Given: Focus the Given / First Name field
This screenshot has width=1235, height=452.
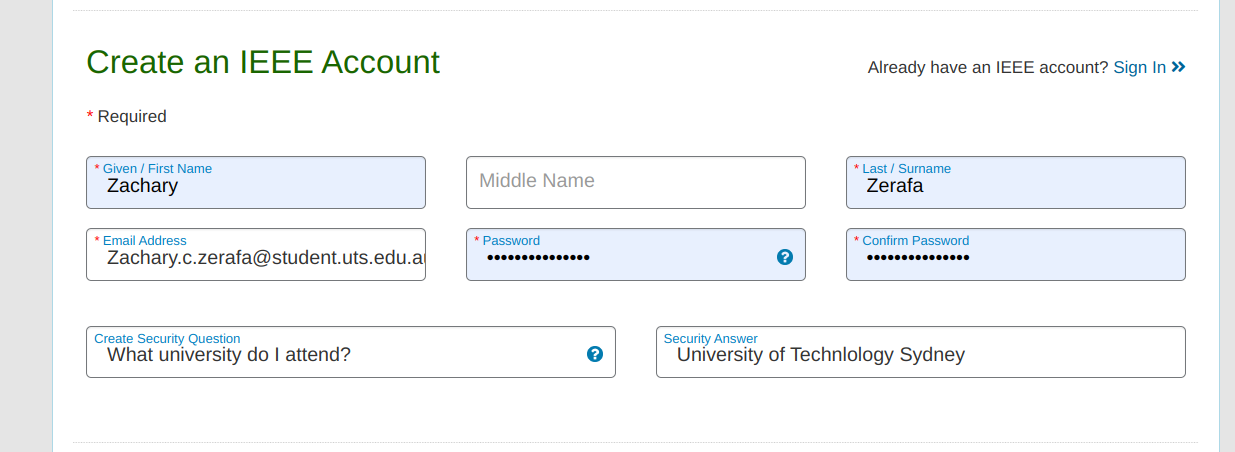Looking at the screenshot, I should 256,186.
